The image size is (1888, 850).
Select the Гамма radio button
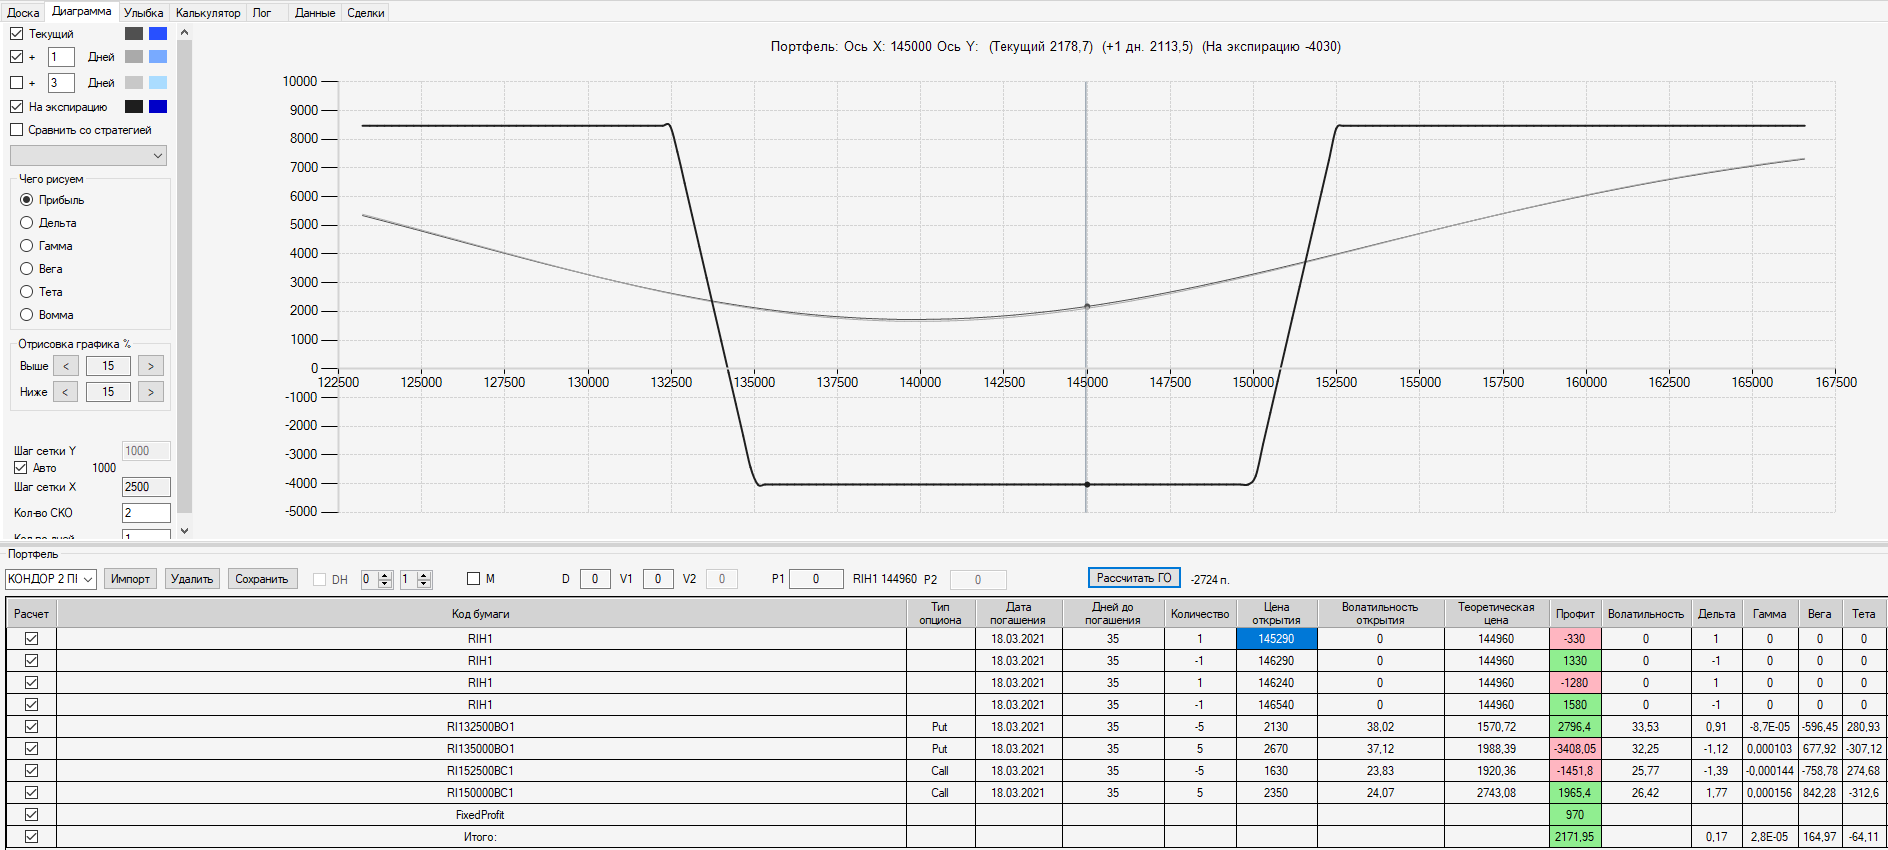27,246
